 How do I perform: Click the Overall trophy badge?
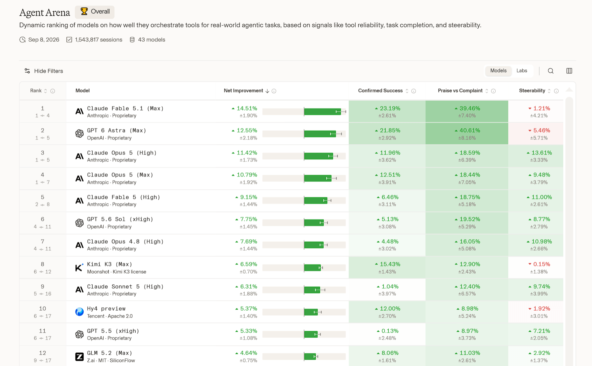pos(95,12)
